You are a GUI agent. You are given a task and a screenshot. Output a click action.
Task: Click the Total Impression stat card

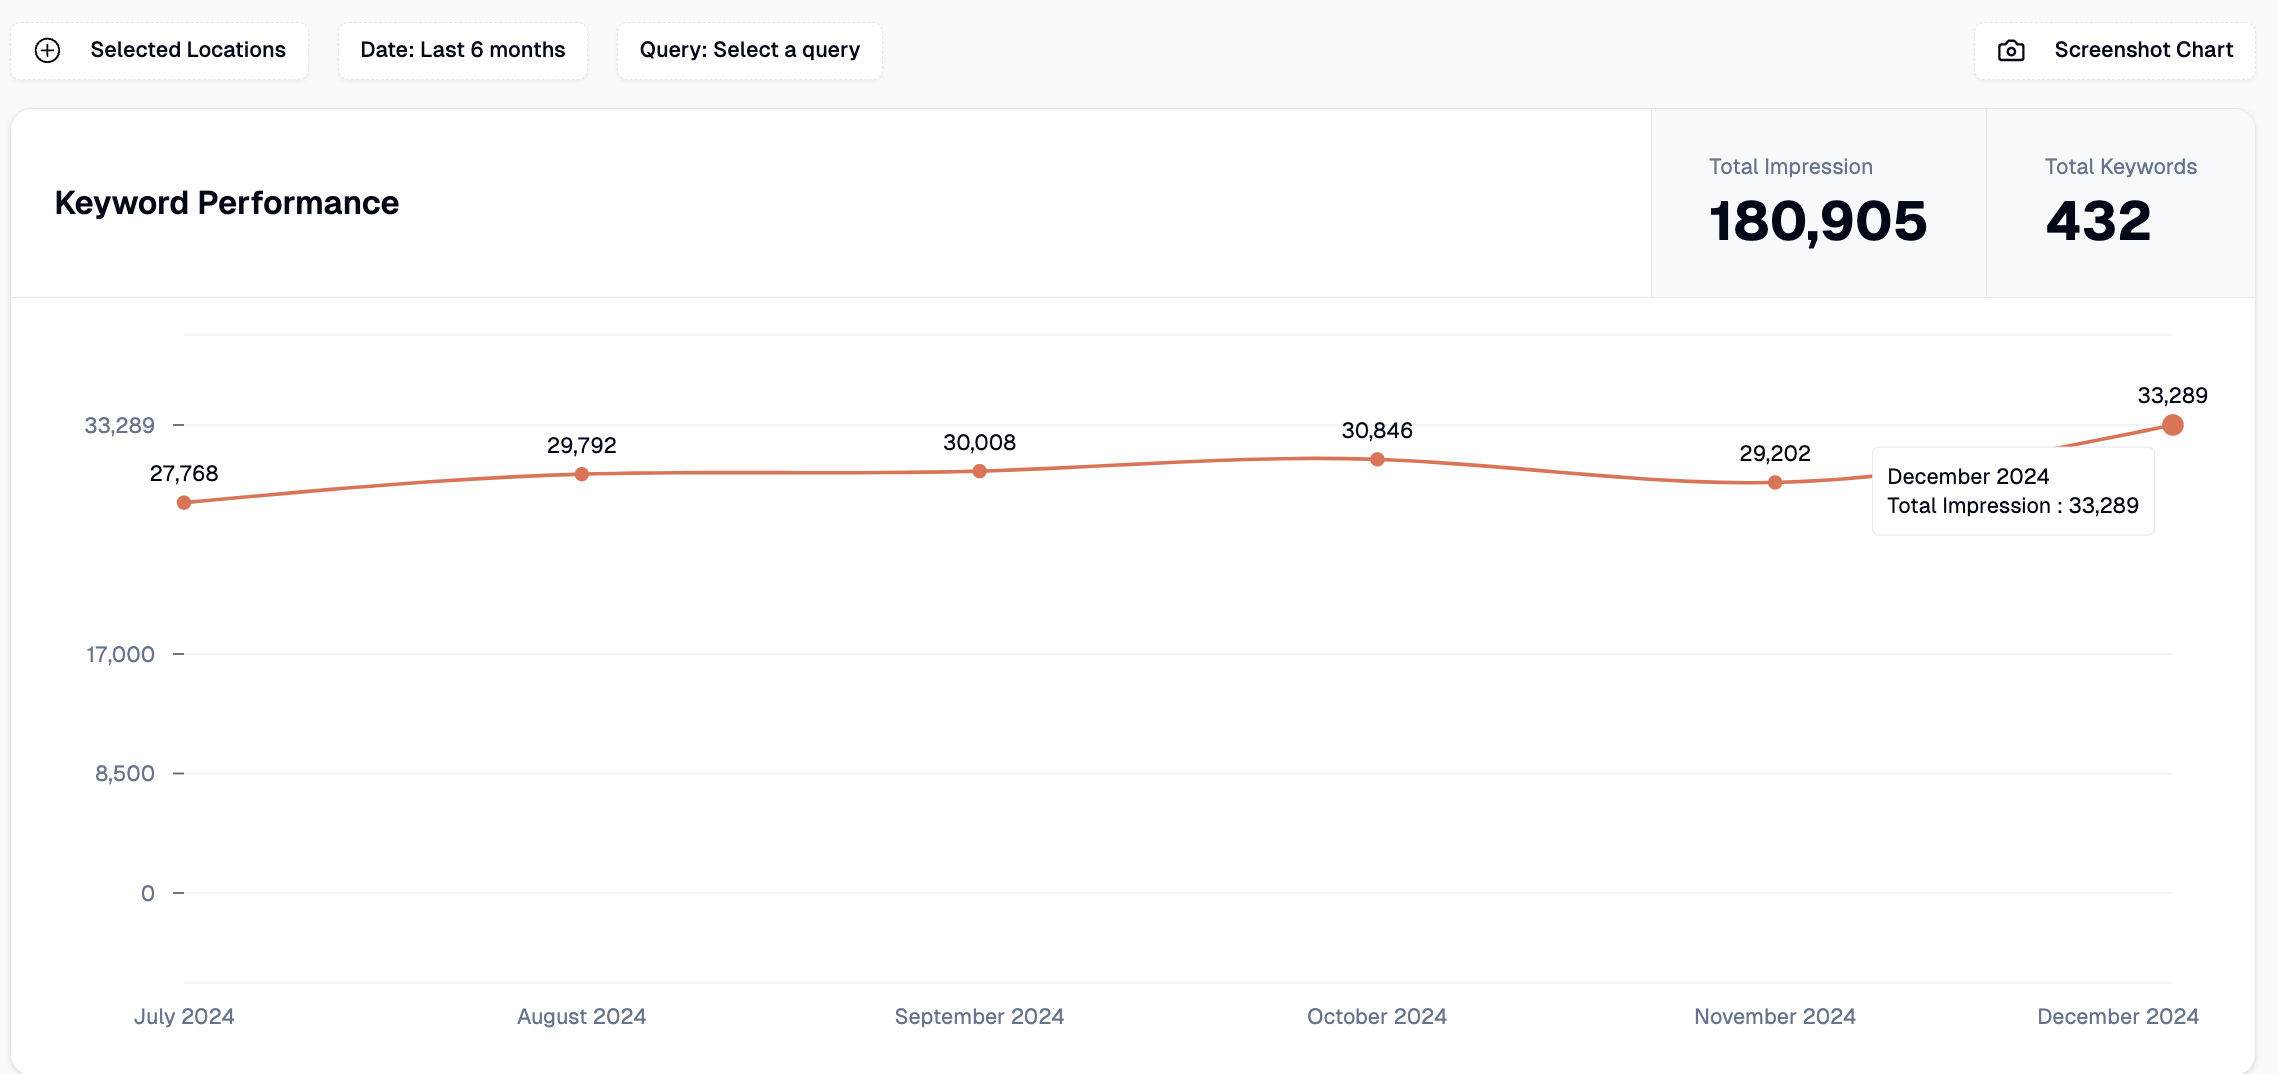(1817, 203)
